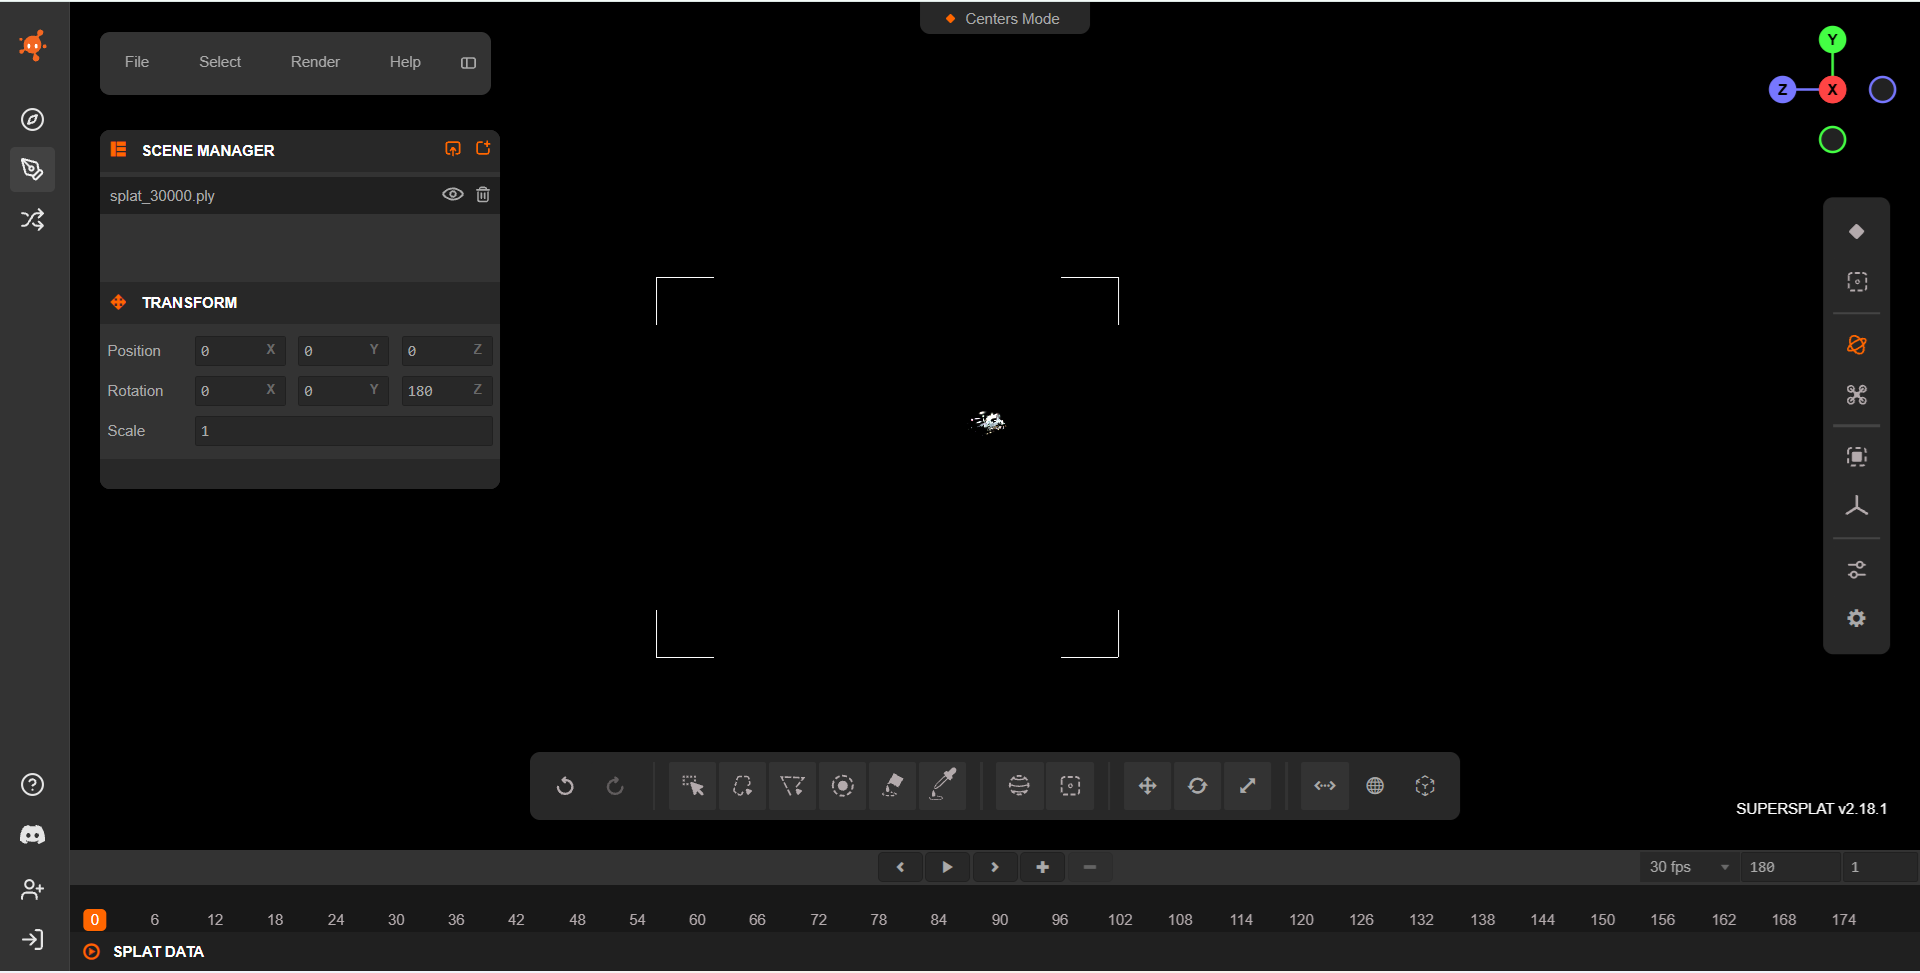
Task: Go to the previous keyframe
Action: click(900, 867)
